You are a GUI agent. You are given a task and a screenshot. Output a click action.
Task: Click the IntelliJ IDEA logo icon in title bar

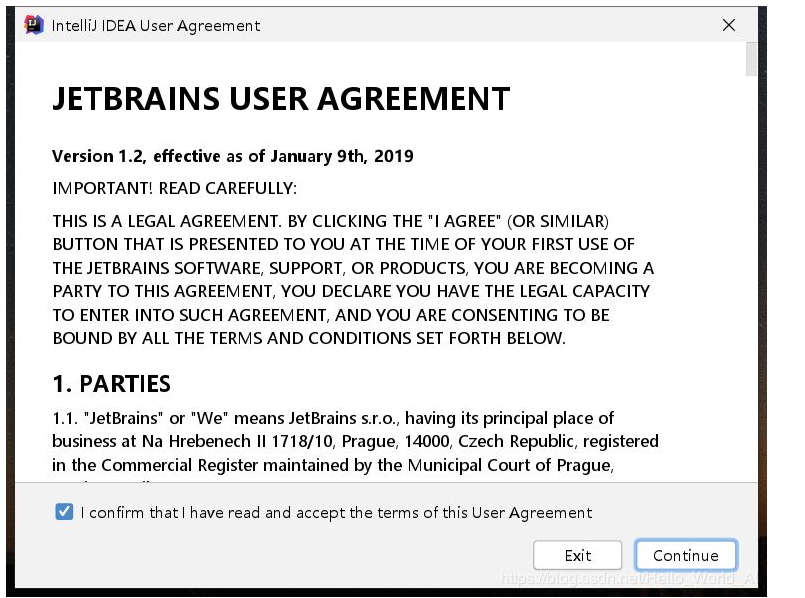click(34, 25)
